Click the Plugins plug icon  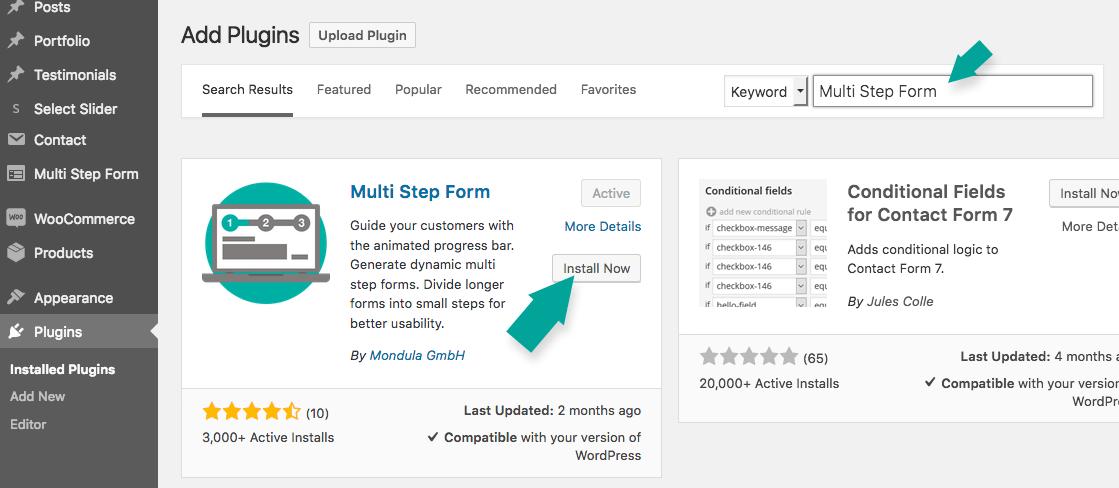(x=16, y=332)
